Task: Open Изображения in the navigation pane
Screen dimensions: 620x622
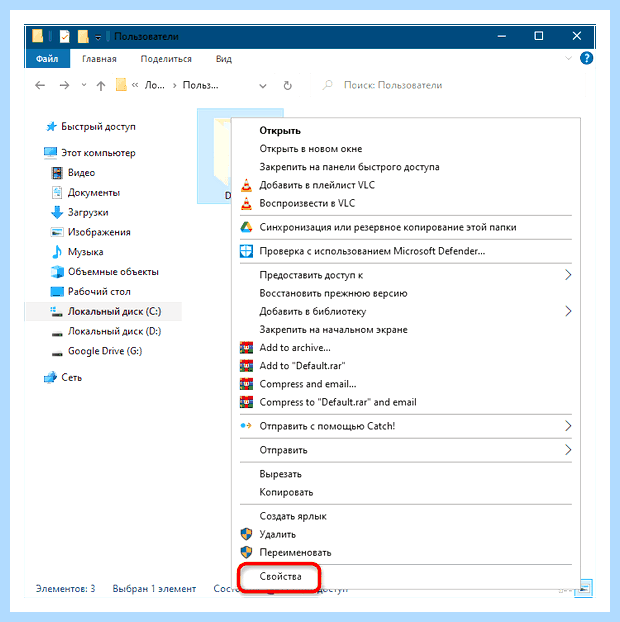Action: click(x=99, y=232)
